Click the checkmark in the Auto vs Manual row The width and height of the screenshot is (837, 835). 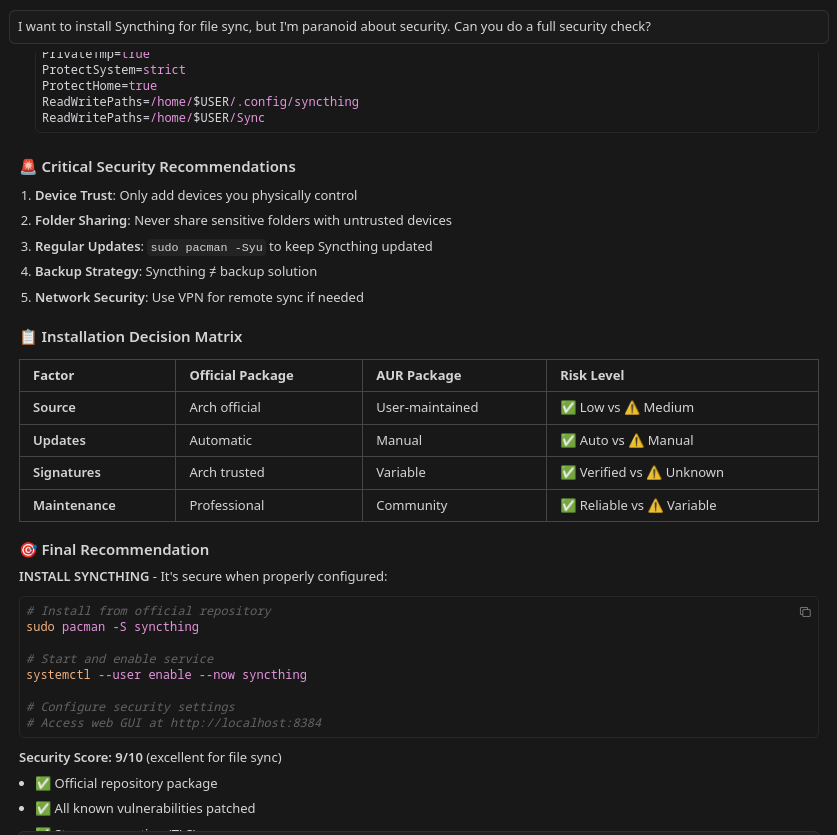[x=568, y=440]
